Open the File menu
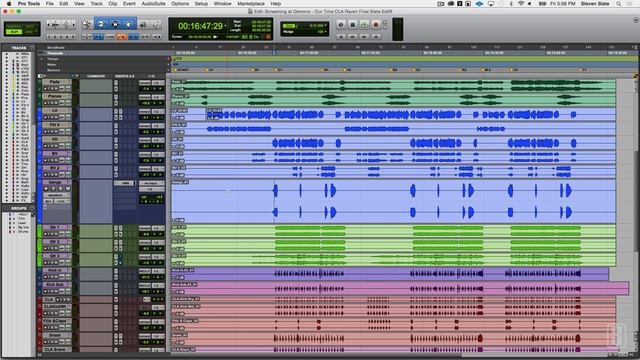 coord(49,4)
